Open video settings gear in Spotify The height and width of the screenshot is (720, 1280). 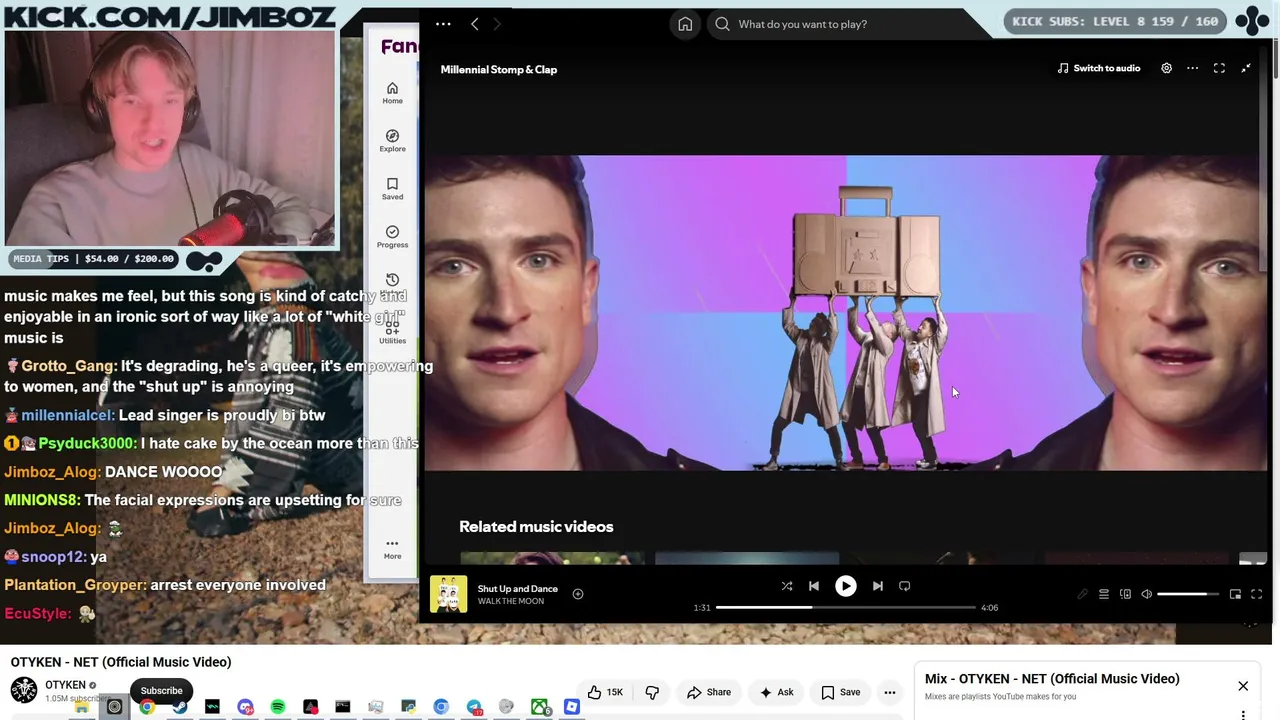click(1166, 68)
